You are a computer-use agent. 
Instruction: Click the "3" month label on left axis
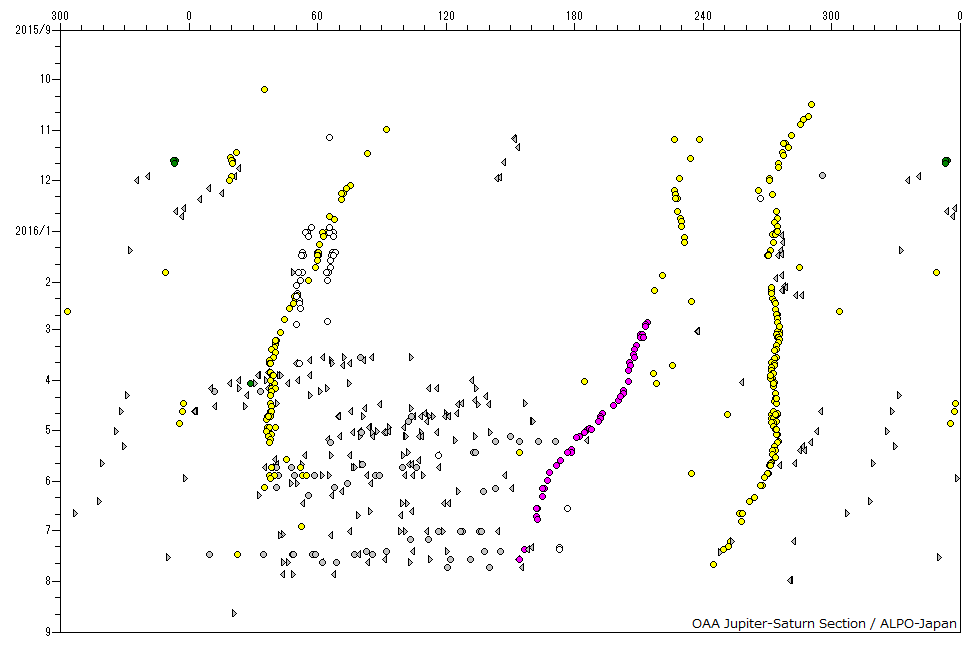pyautogui.click(x=48, y=329)
